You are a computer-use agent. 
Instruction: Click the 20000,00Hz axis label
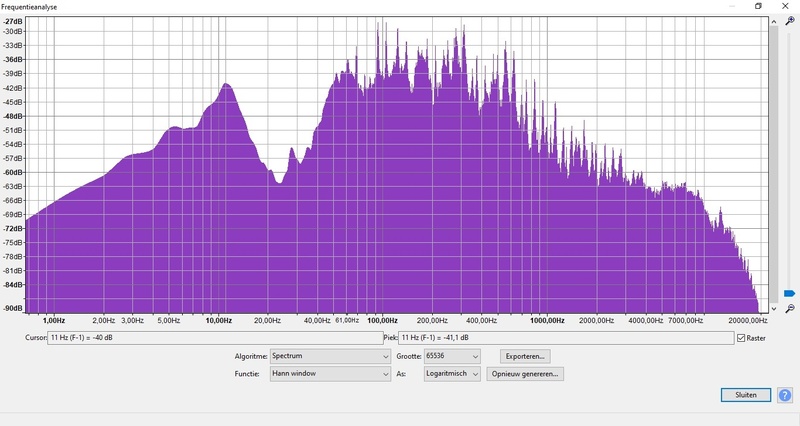pyautogui.click(x=747, y=320)
